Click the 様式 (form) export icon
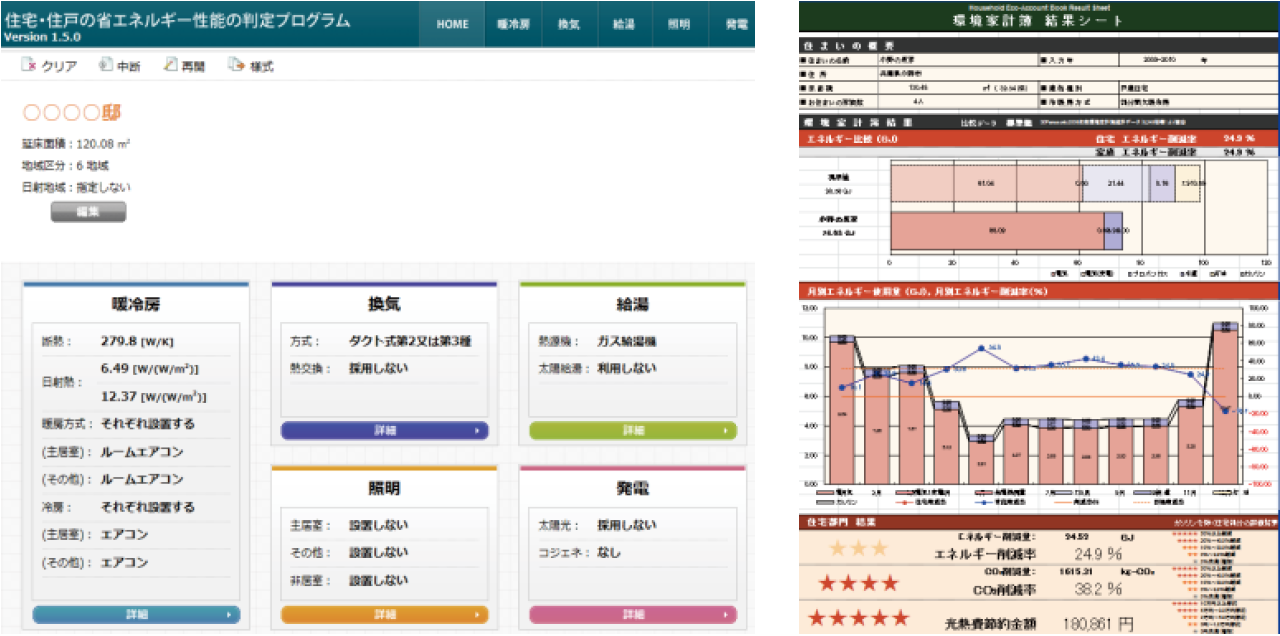 (236, 66)
